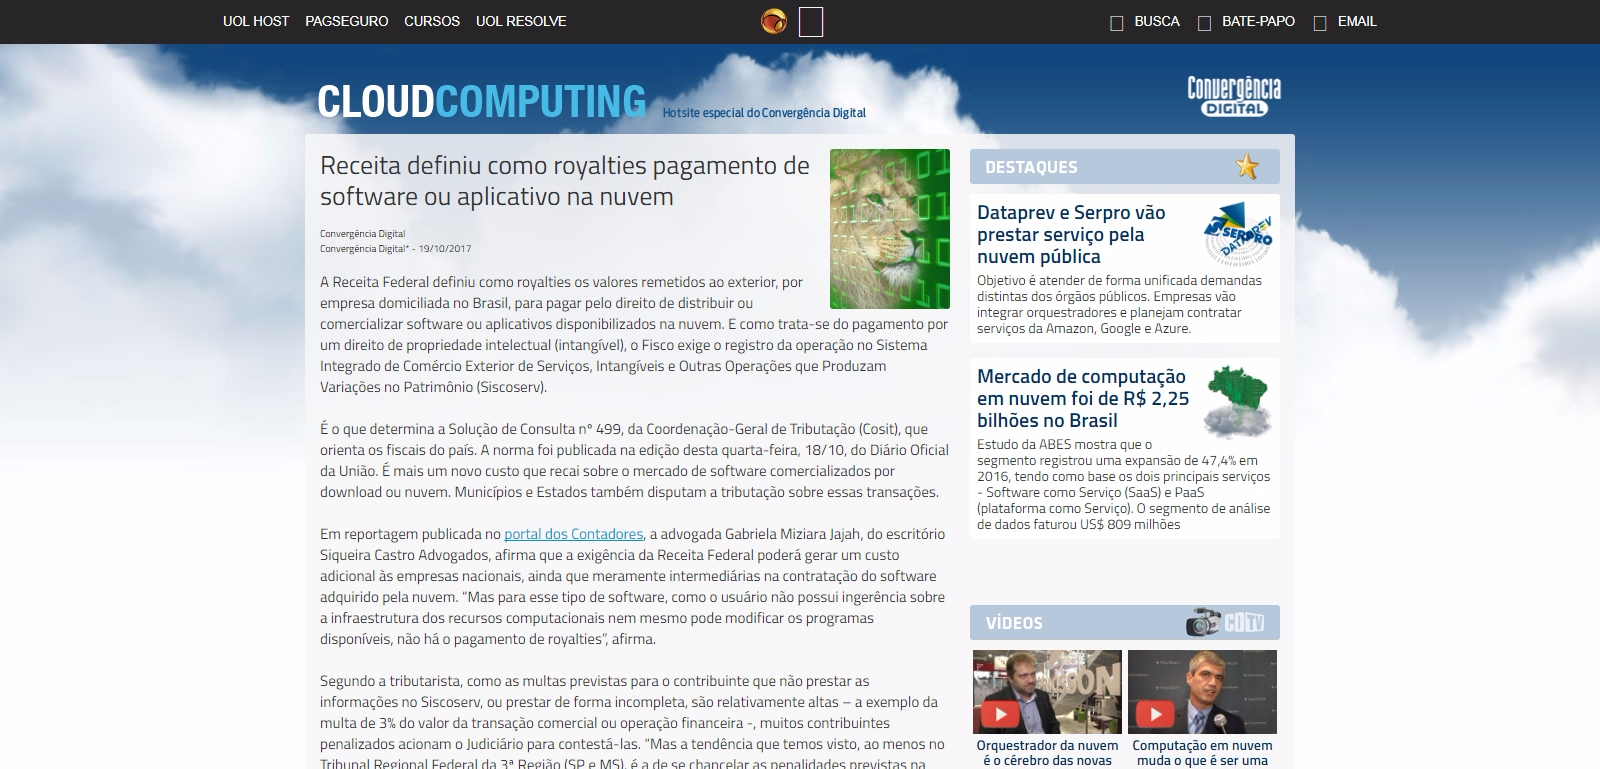Open EMAIL link in top bar
The image size is (1600, 769).
[x=1357, y=21]
